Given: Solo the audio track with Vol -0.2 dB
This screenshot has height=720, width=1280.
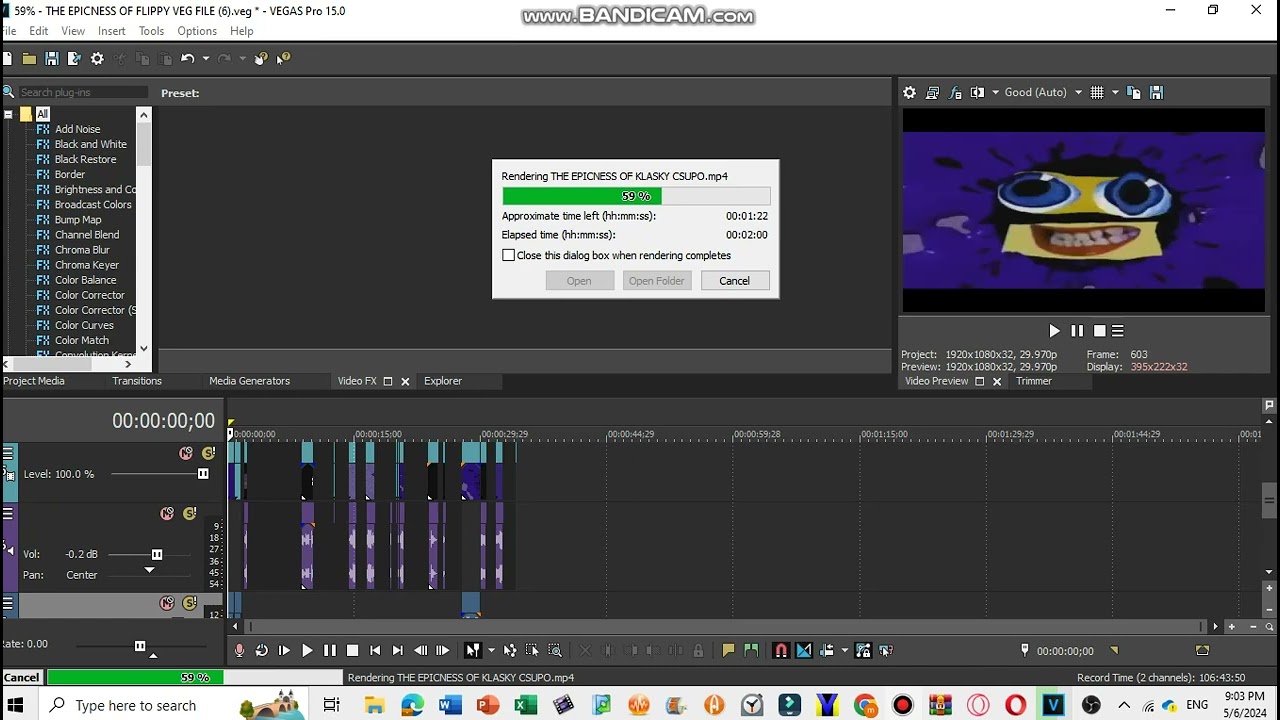Looking at the screenshot, I should 189,514.
